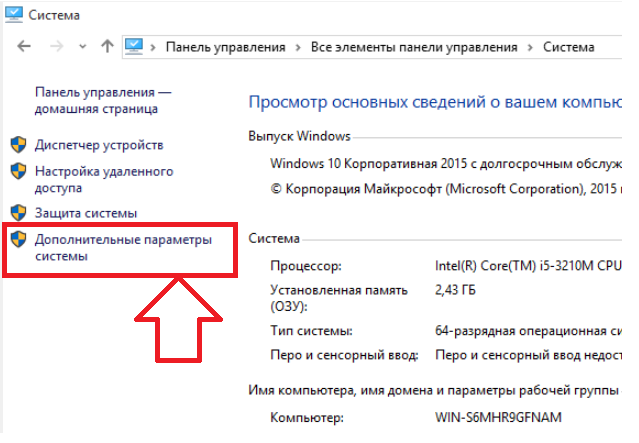Open Панель управления breadcrumb
This screenshot has height=443, width=639.
click(225, 47)
